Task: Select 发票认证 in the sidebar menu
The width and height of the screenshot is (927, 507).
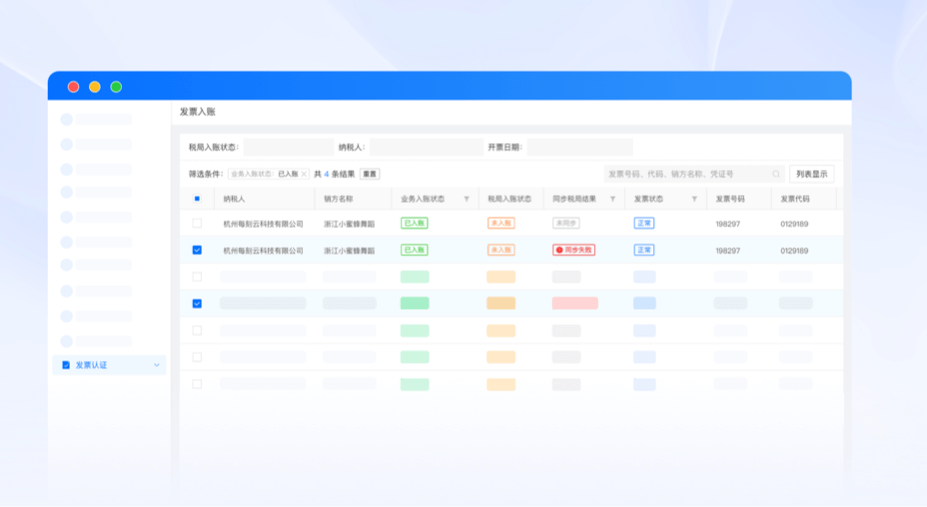Action: pos(91,365)
